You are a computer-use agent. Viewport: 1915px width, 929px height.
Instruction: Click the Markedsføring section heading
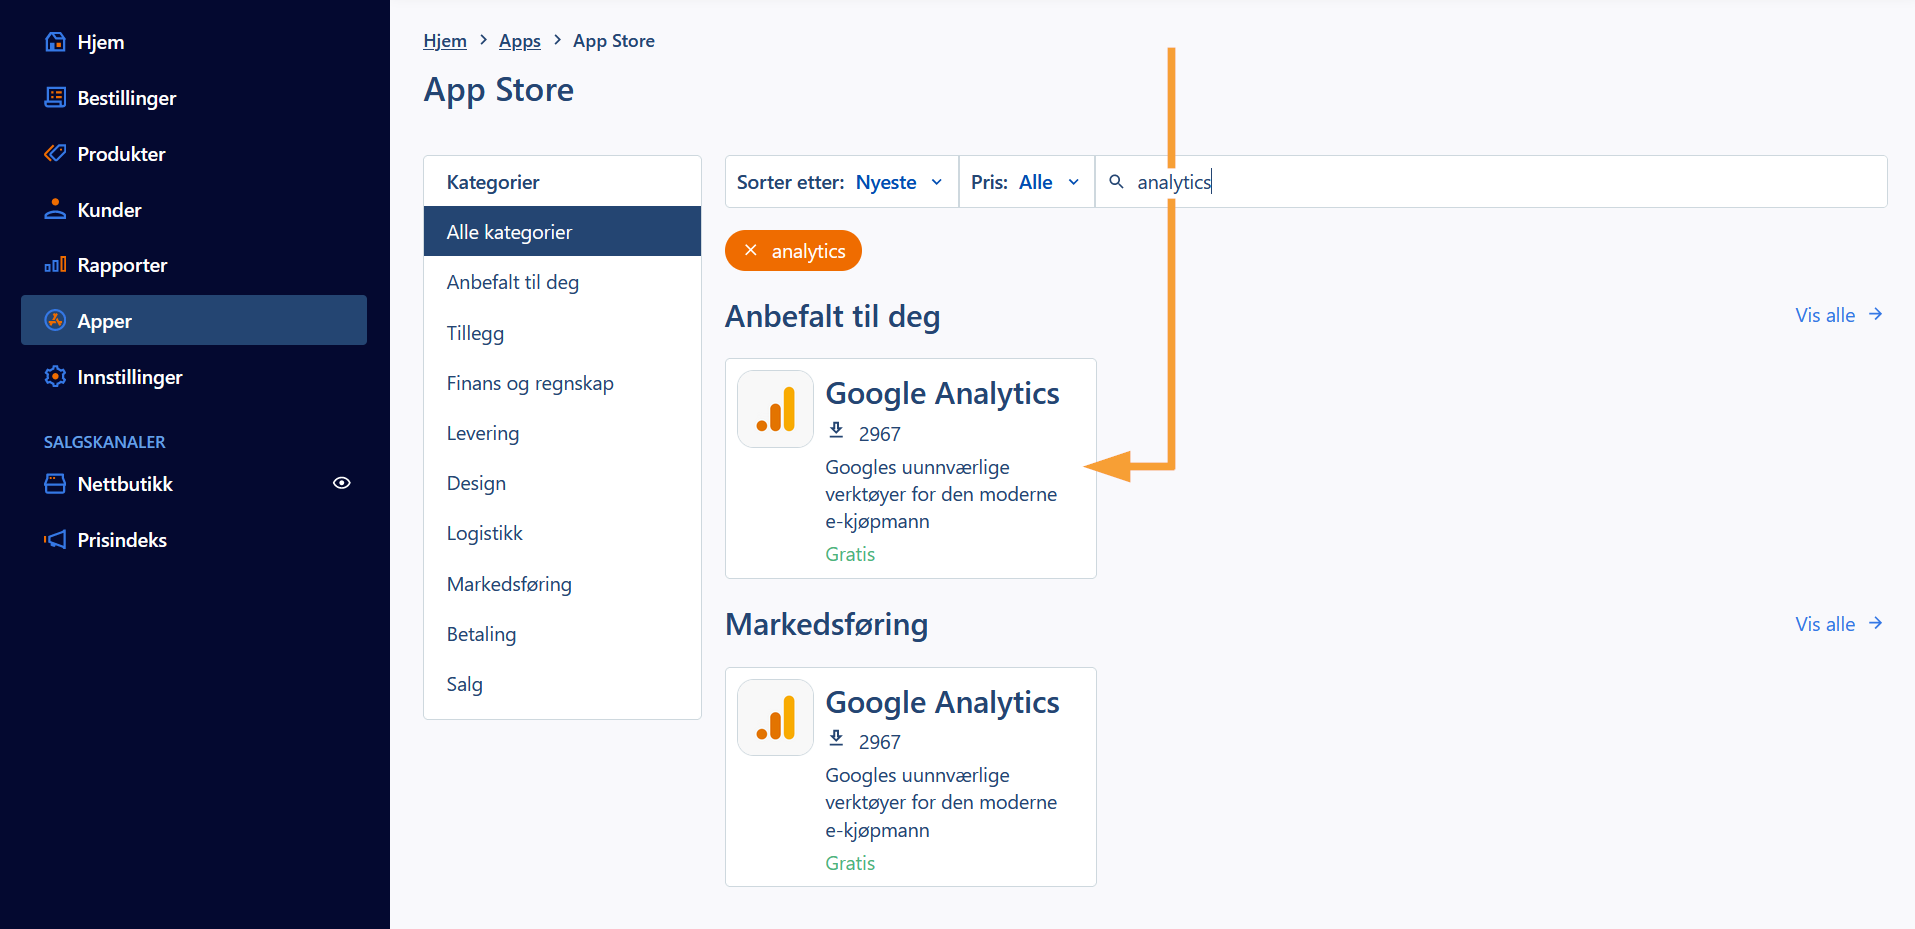point(826,624)
